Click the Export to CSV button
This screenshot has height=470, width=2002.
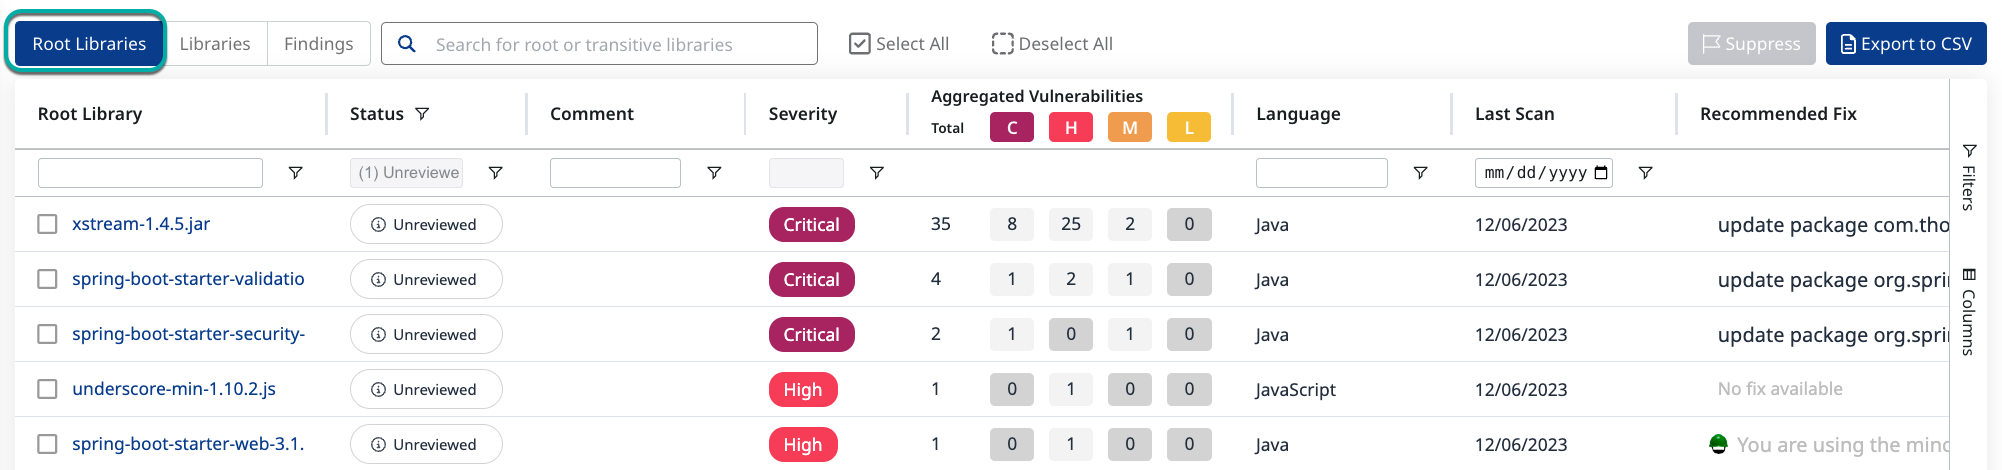[x=1905, y=44]
